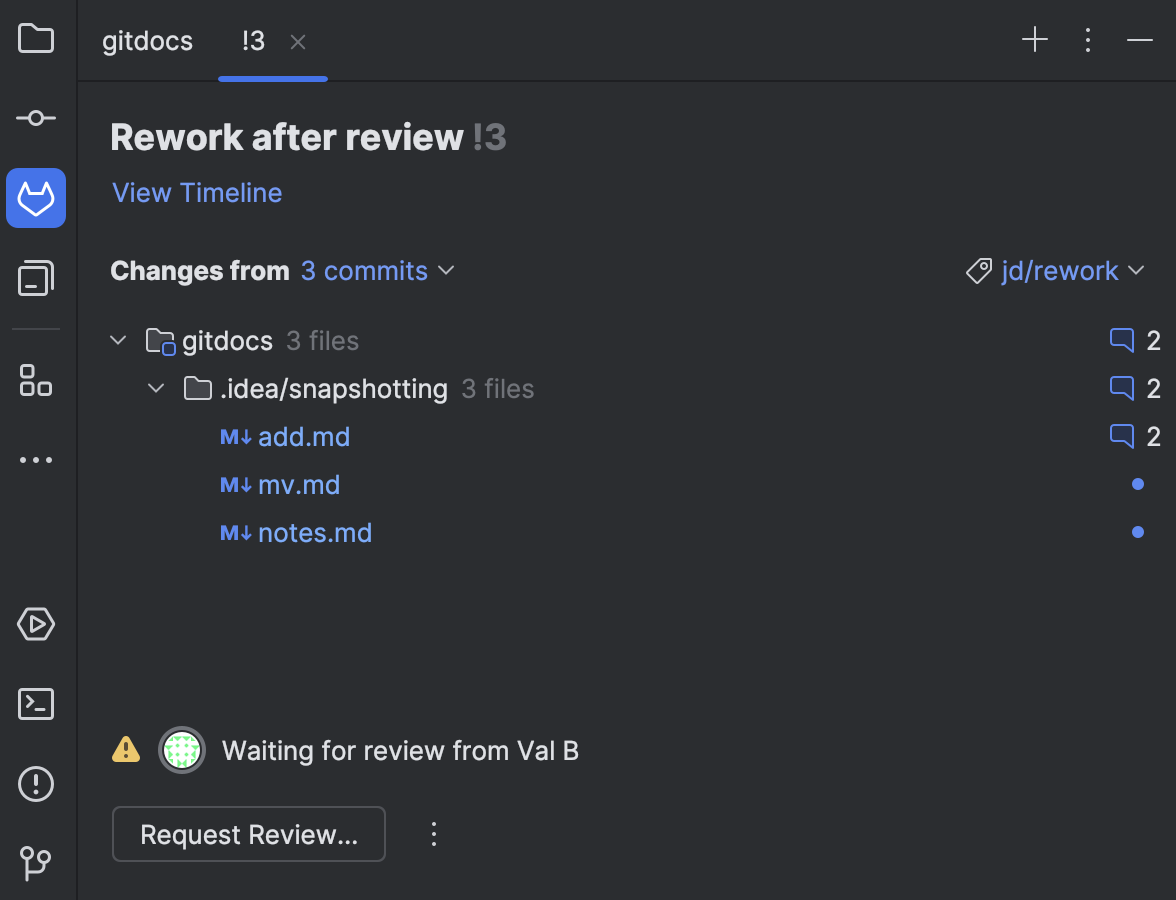Open the Services tool window
This screenshot has height=900, width=1176.
tap(35, 623)
